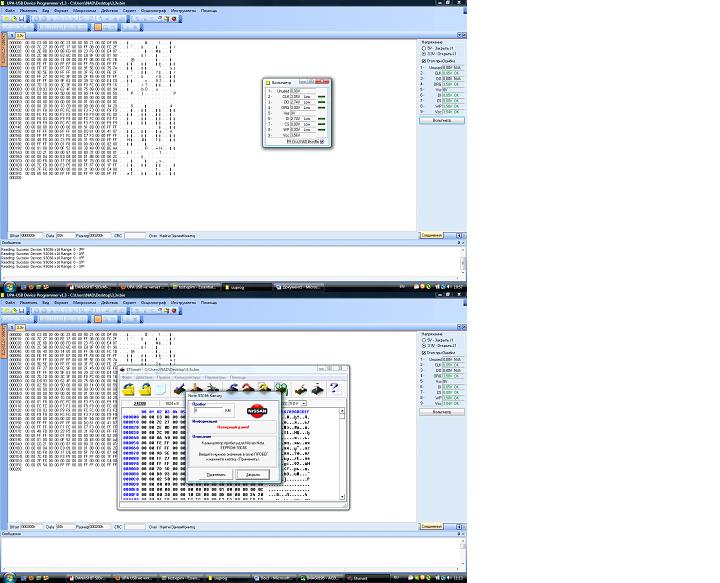
Task: Click Размер field in bottom screenshot status bar
Action: 100,527
